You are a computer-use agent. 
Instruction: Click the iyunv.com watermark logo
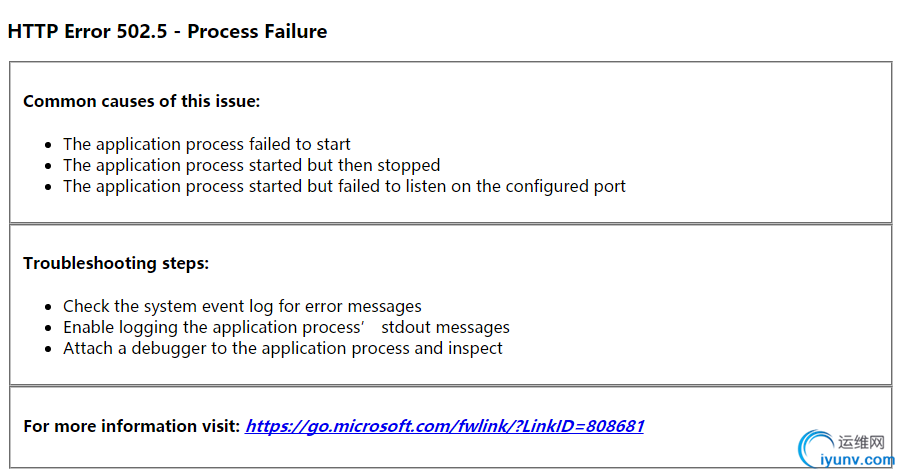[846, 450]
